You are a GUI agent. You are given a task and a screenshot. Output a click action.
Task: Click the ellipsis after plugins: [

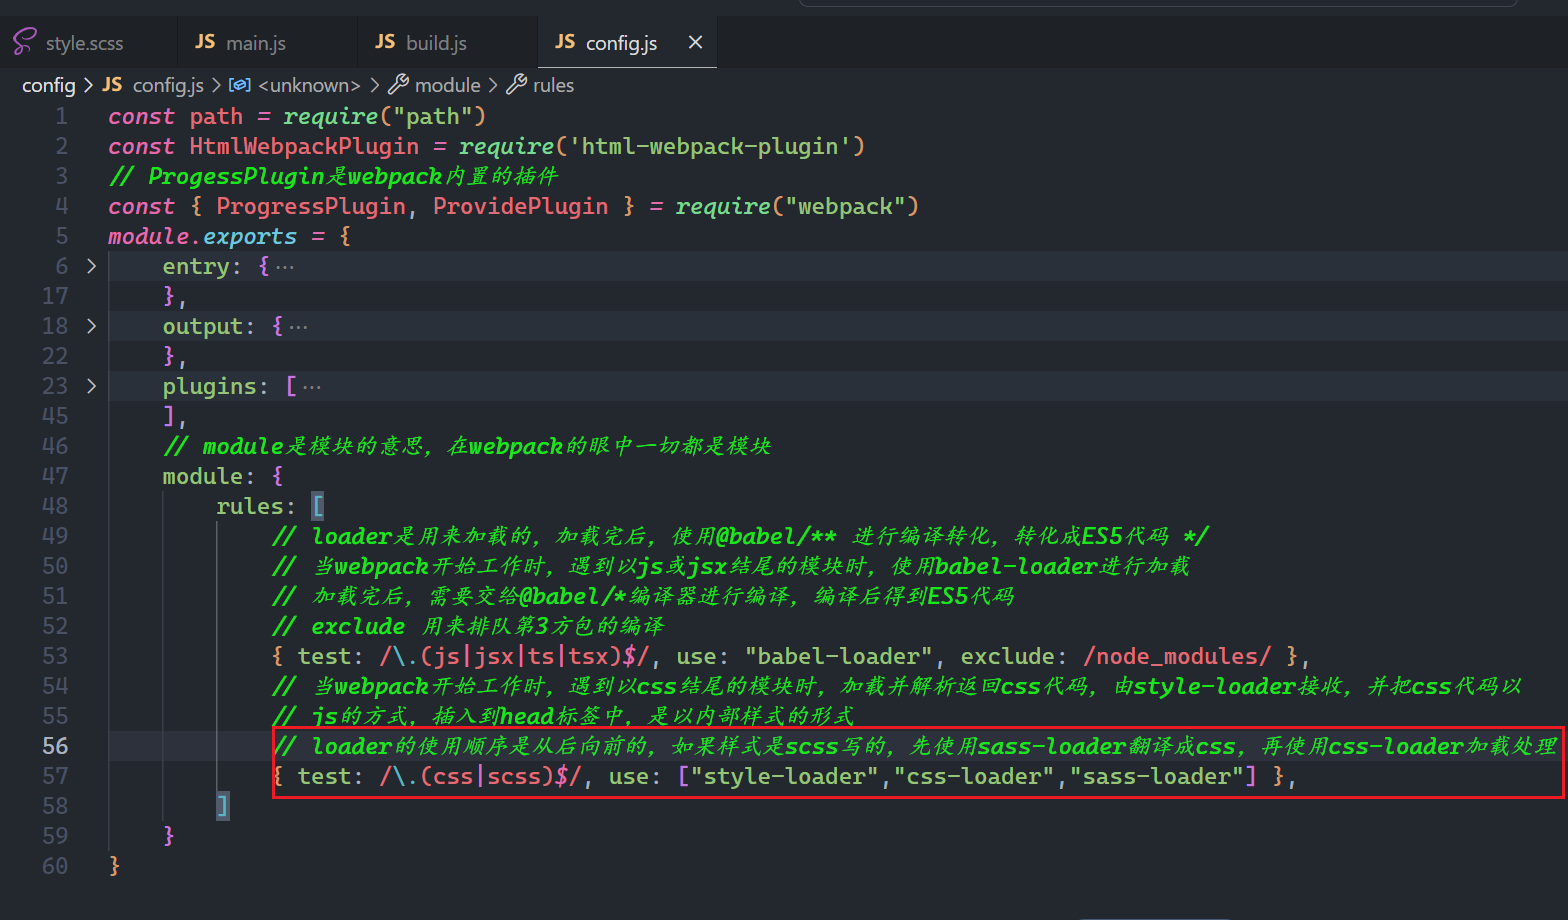click(x=312, y=387)
